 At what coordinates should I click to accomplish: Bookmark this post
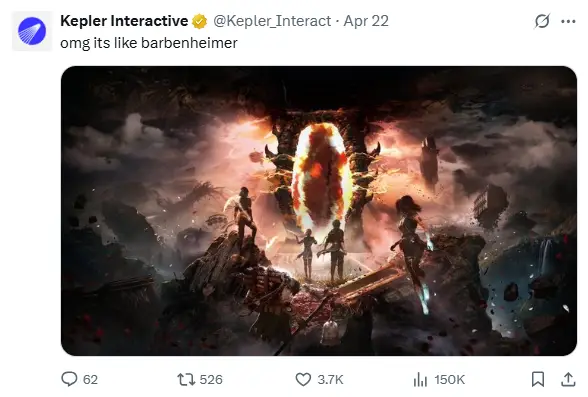pos(538,379)
